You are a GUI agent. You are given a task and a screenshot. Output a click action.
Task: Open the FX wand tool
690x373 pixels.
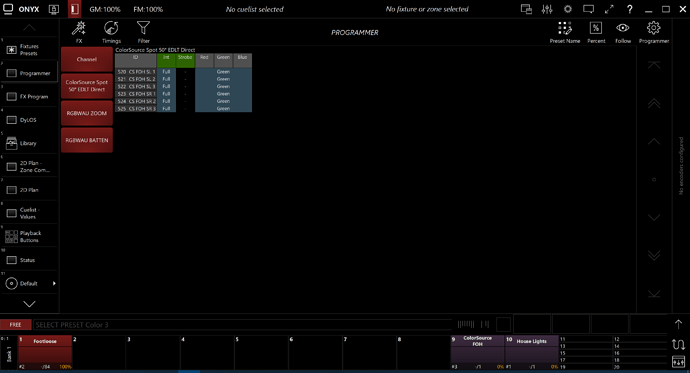(x=79, y=32)
